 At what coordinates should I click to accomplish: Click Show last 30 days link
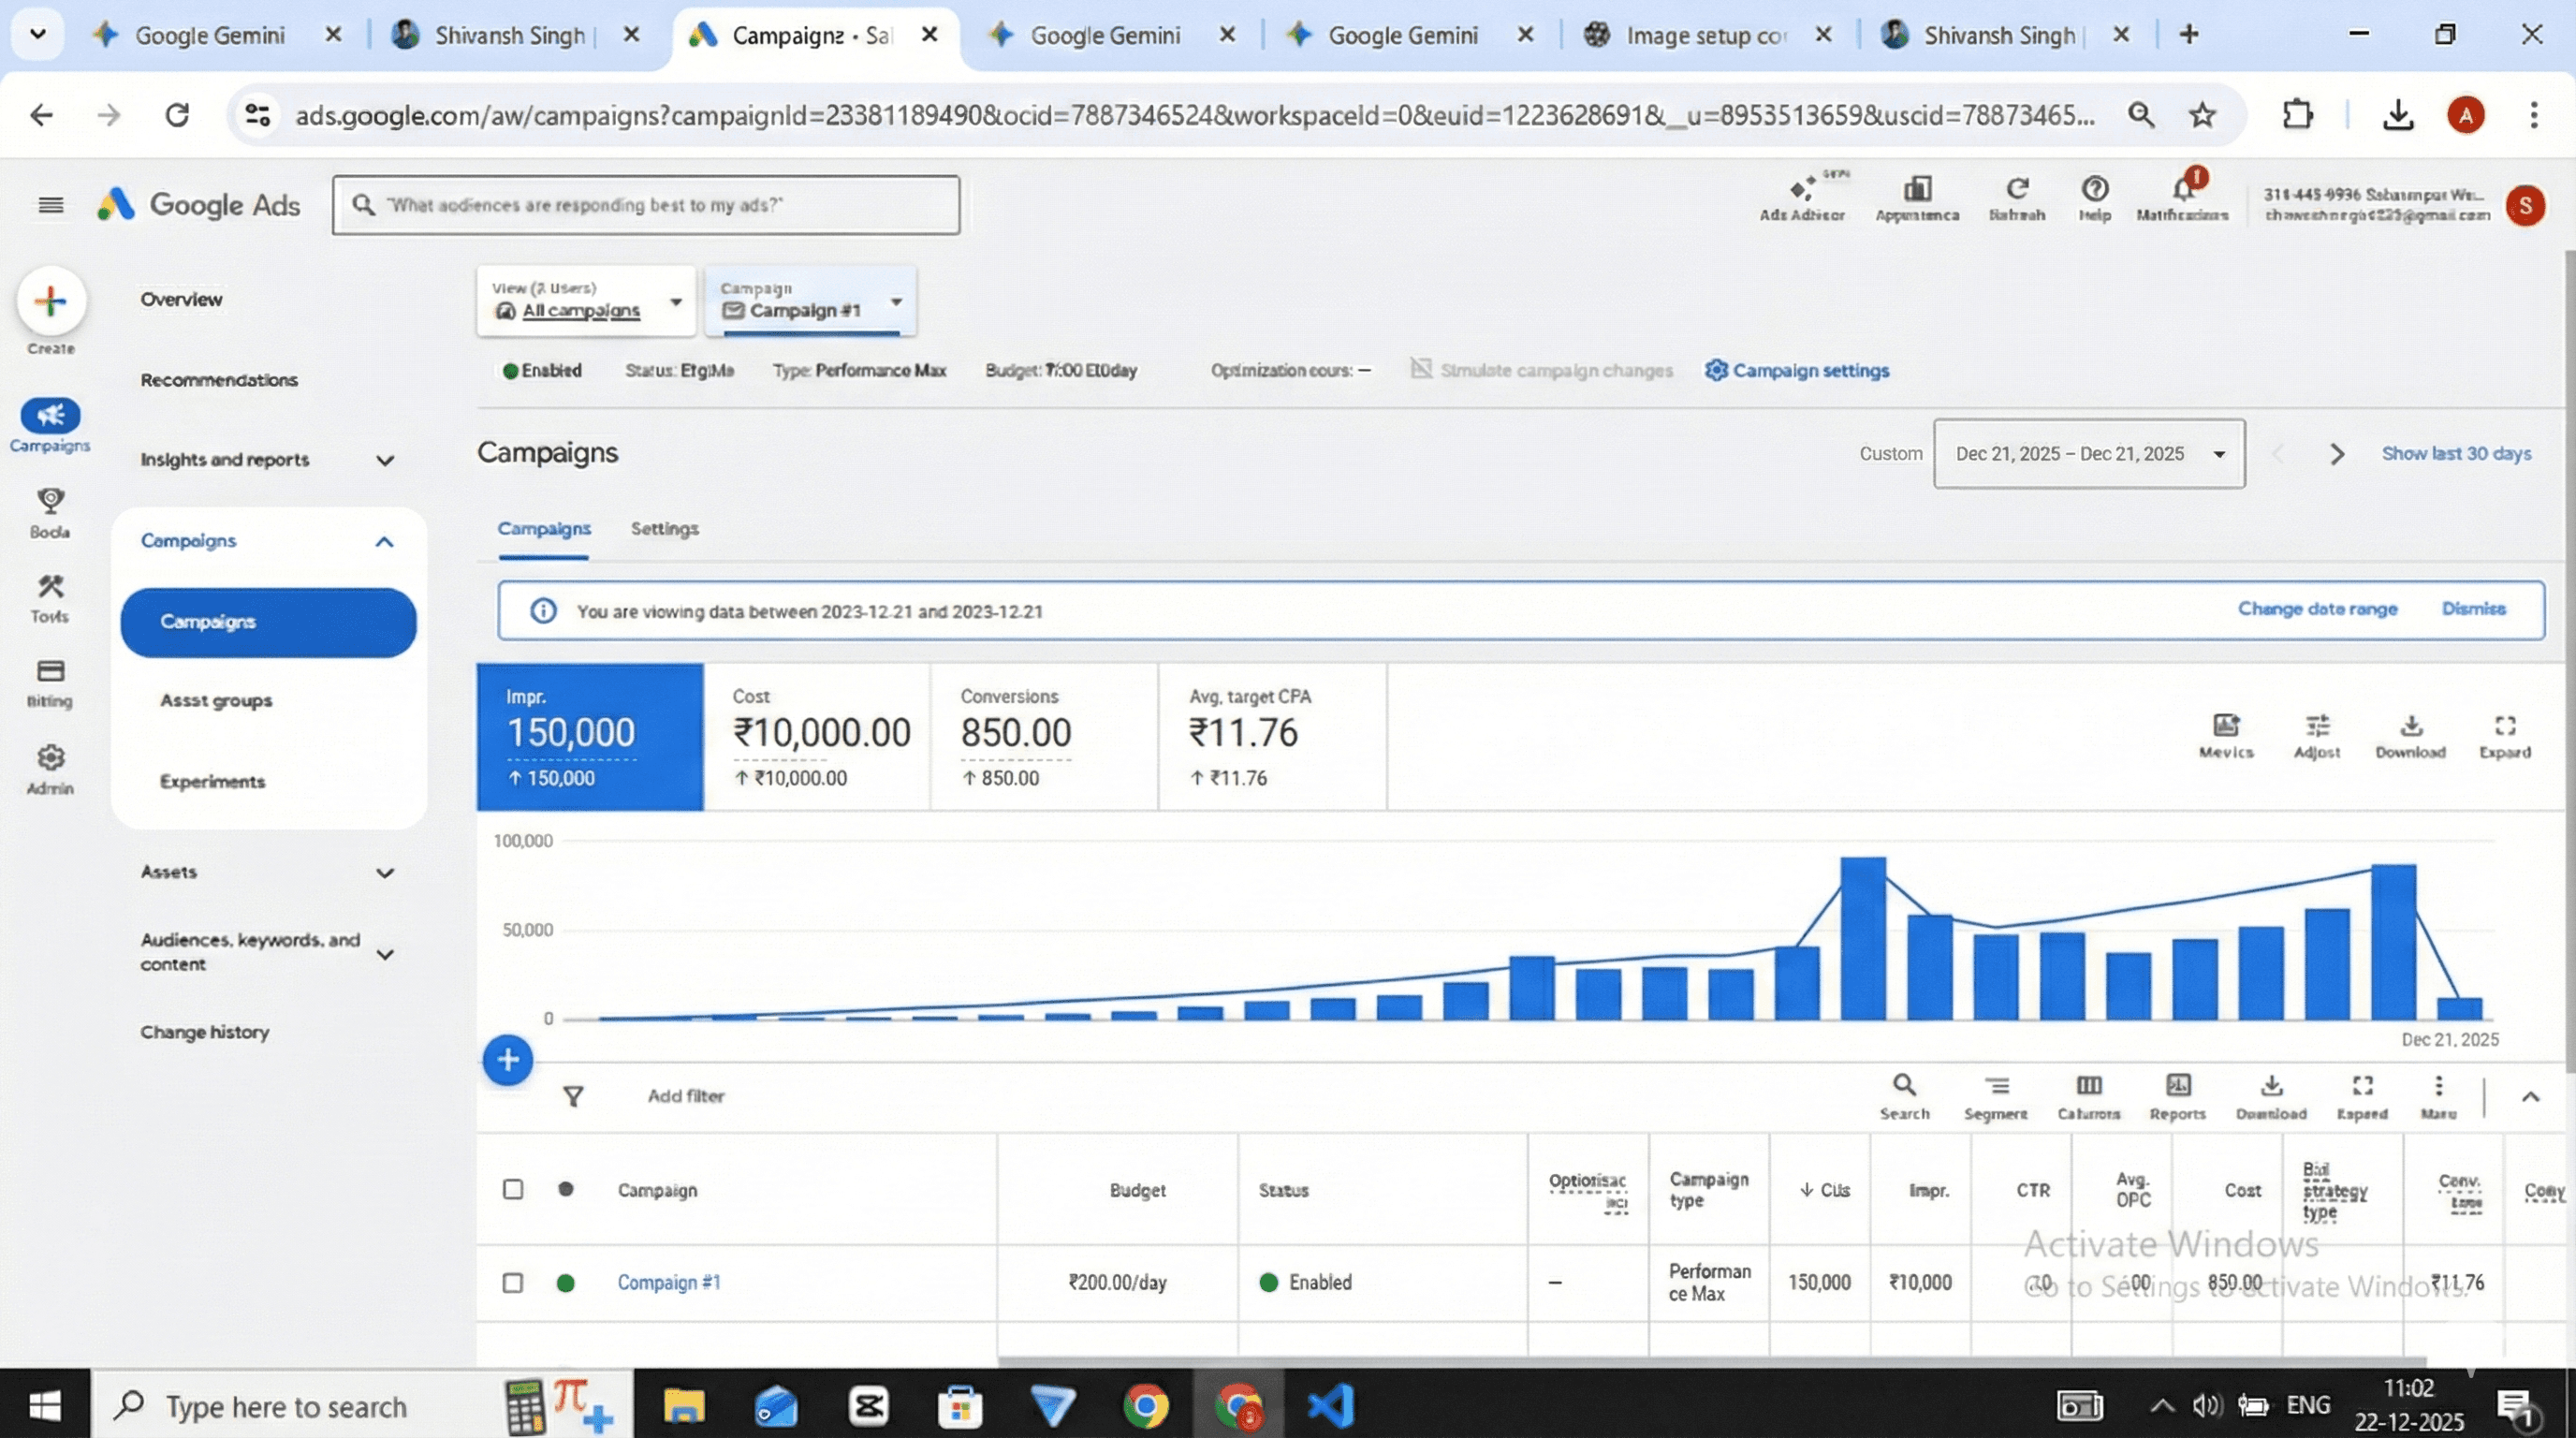click(2456, 454)
